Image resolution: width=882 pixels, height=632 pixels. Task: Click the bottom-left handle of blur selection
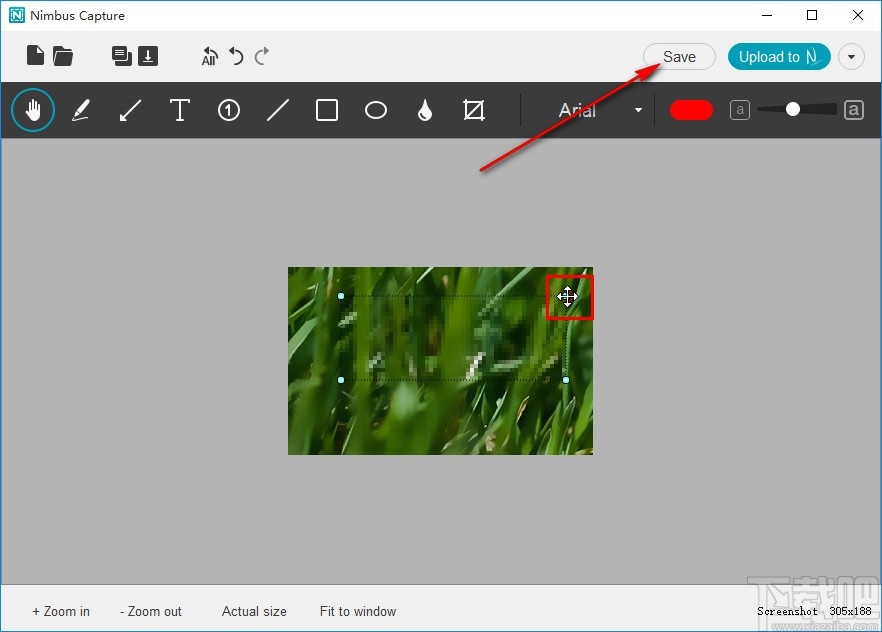click(x=341, y=380)
